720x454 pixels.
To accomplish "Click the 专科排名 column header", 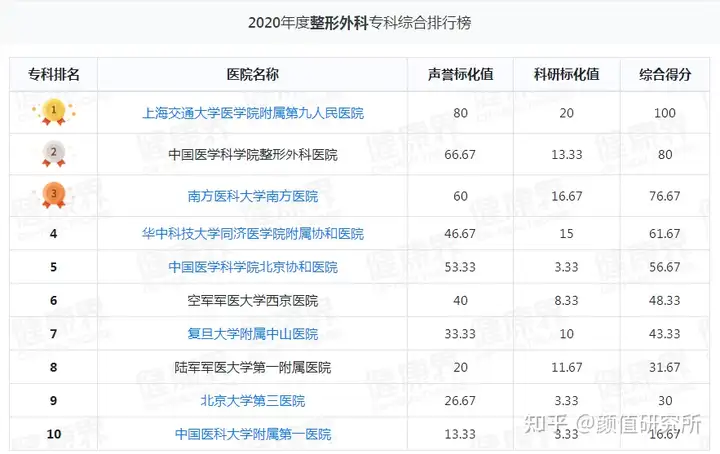I will pos(54,74).
